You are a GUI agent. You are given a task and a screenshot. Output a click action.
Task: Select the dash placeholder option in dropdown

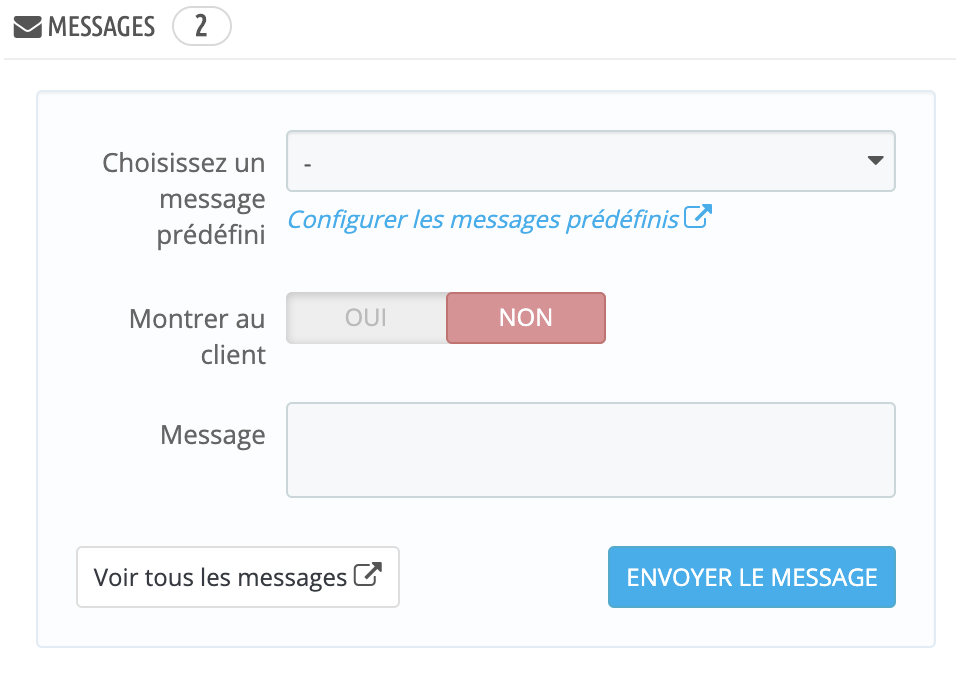click(x=308, y=164)
